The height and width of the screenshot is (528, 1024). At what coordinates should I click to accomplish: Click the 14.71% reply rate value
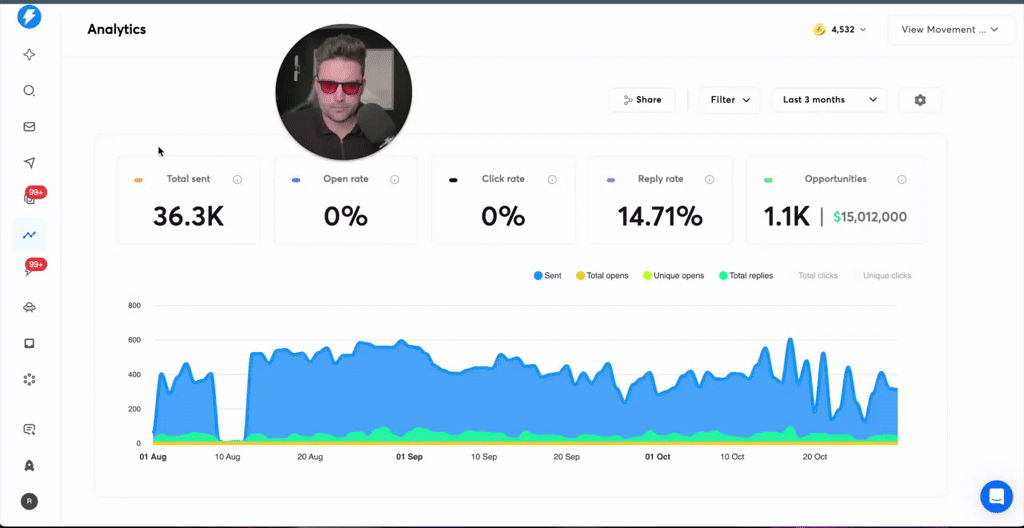point(660,217)
